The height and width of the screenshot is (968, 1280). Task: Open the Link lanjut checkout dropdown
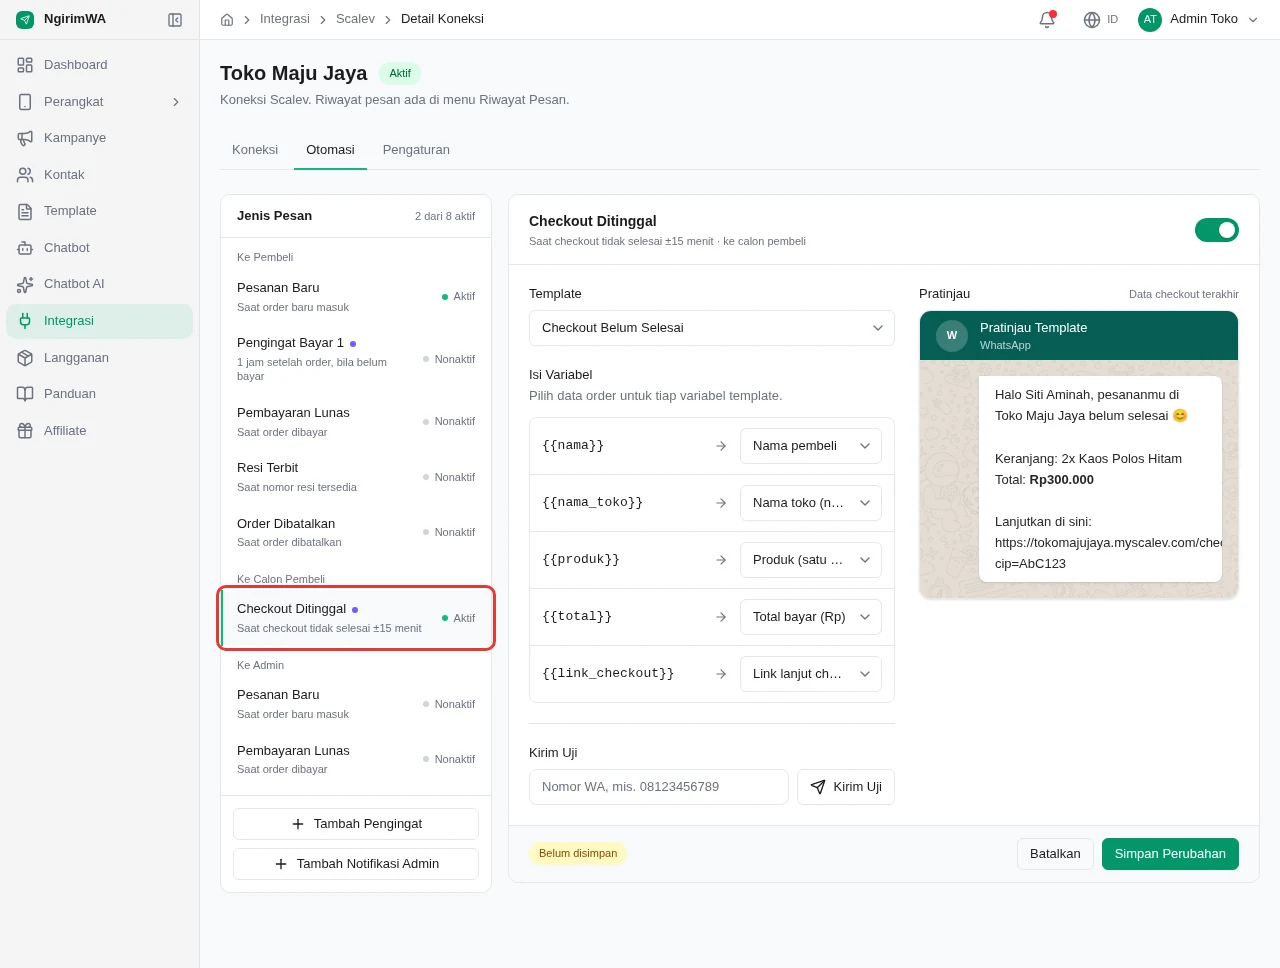(811, 674)
